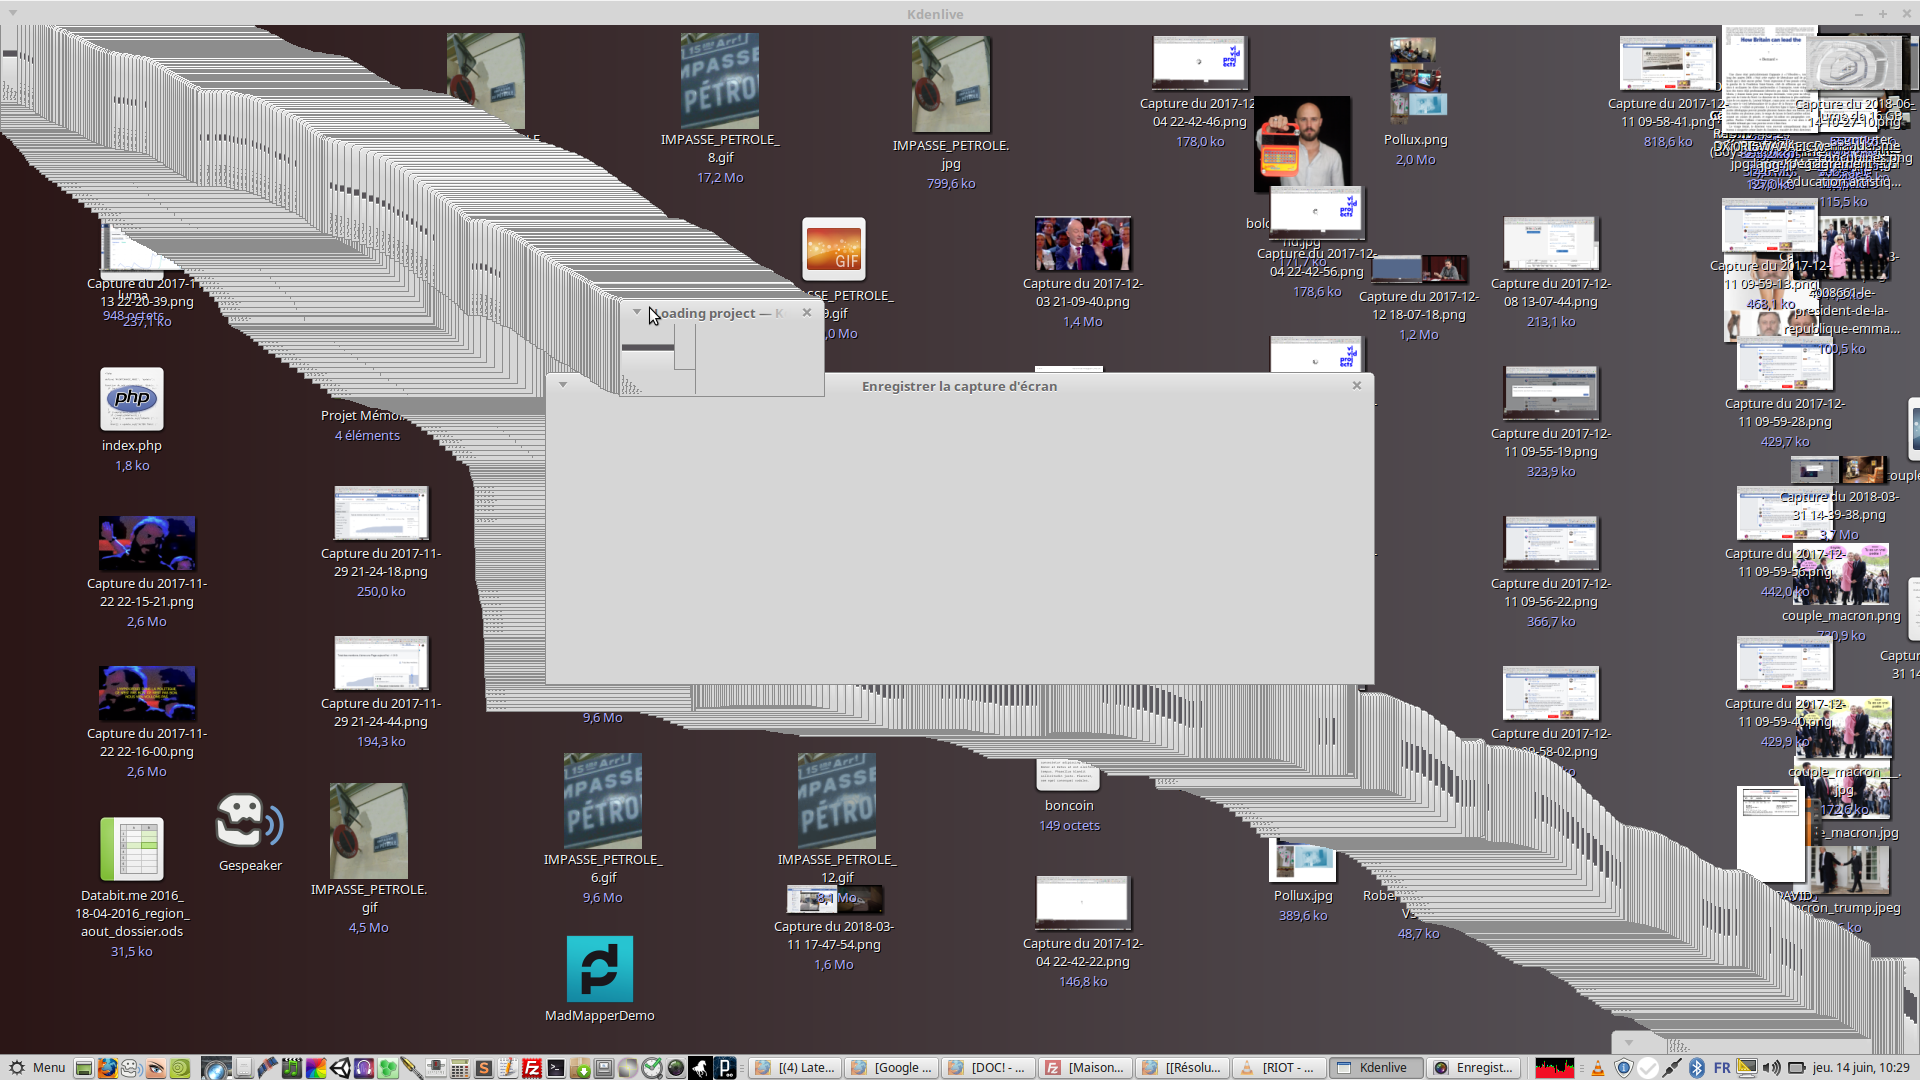Click the date and time clock
This screenshot has width=1920, height=1080.
coord(1860,1068)
